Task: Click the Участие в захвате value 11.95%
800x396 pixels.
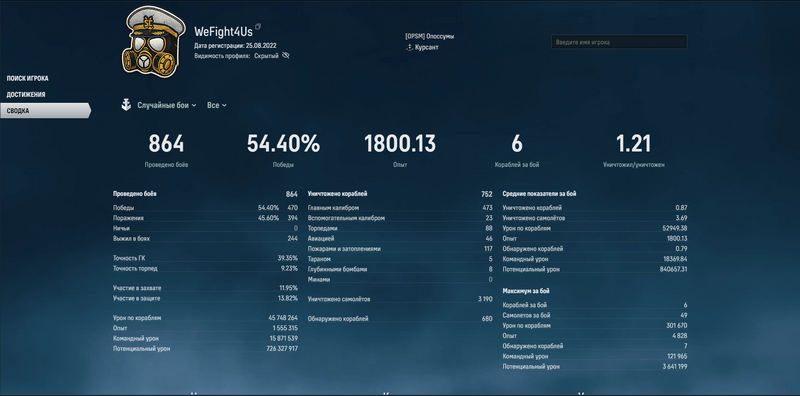Action: pyautogui.click(x=288, y=288)
